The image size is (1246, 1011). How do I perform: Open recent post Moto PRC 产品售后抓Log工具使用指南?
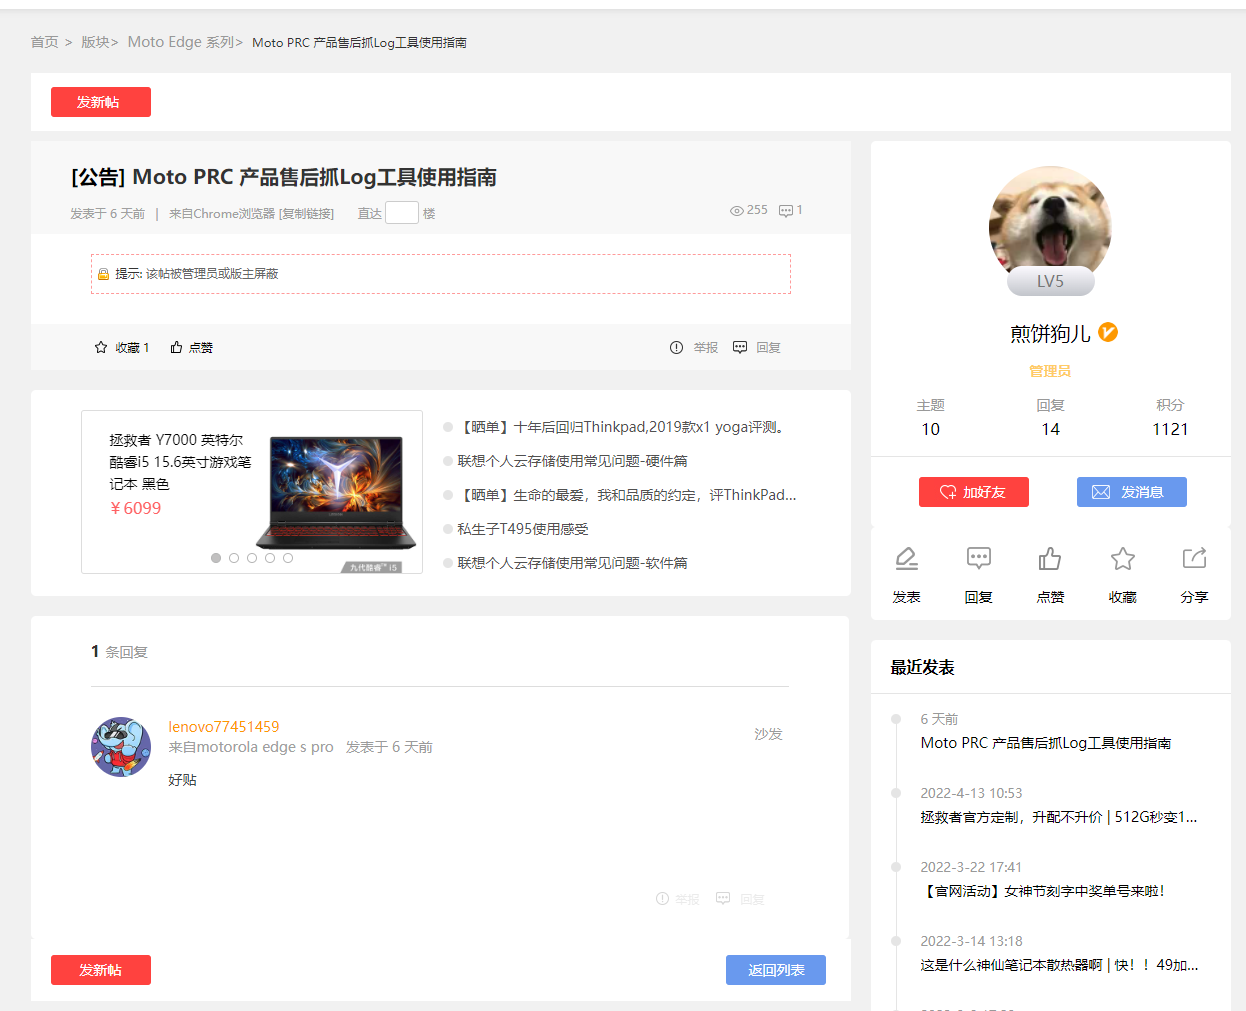1046,743
